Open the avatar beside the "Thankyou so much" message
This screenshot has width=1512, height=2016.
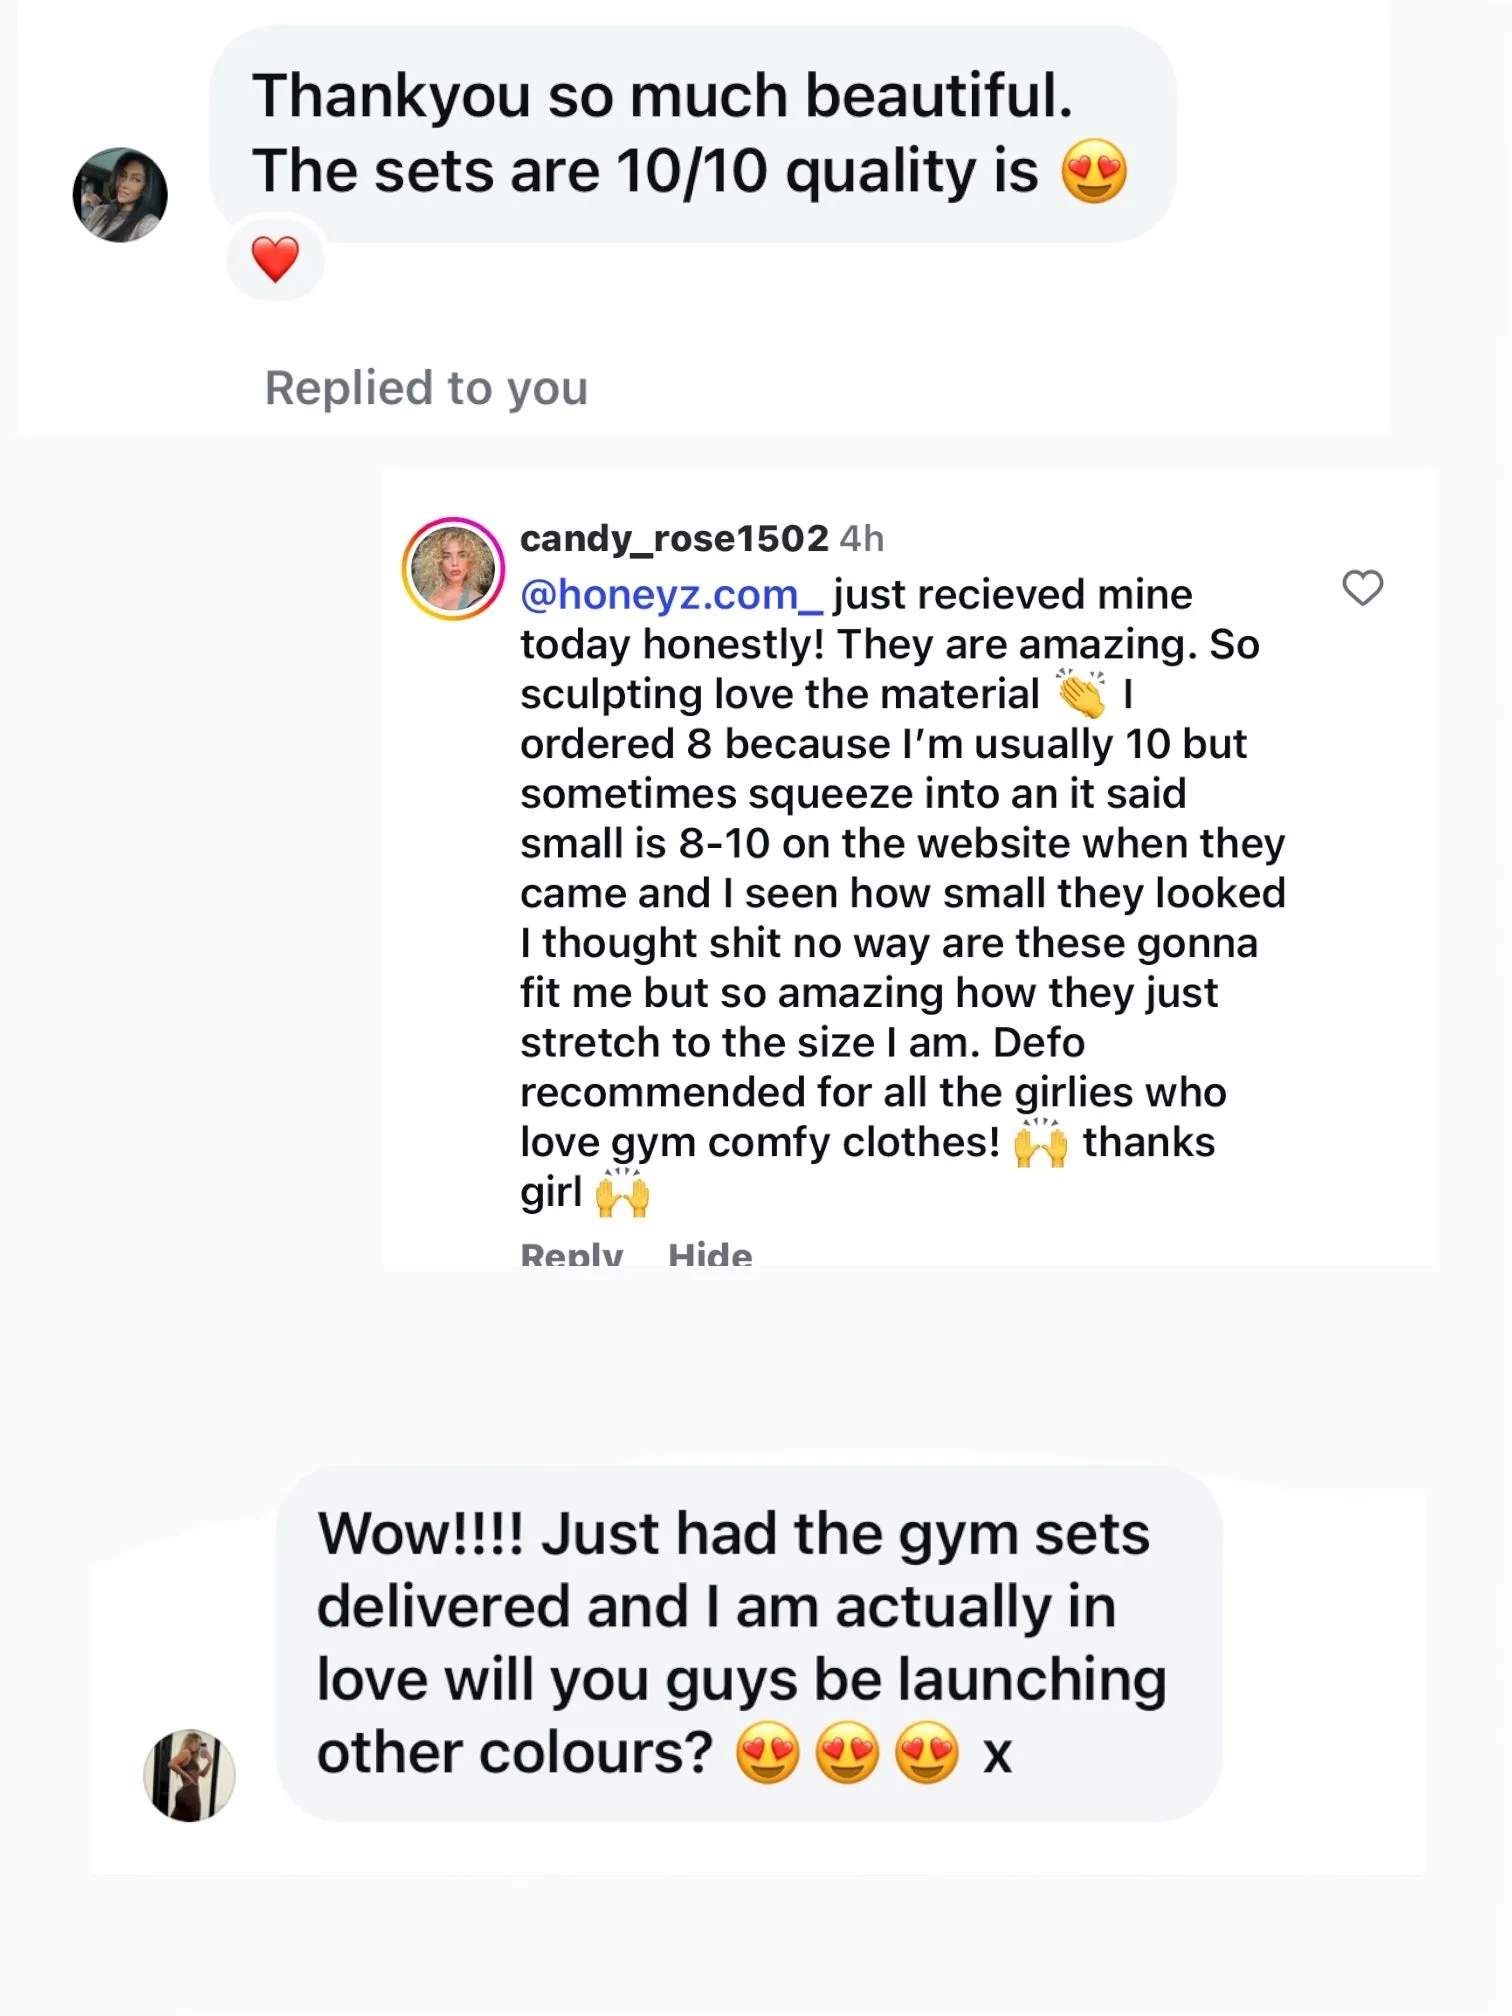120,195
